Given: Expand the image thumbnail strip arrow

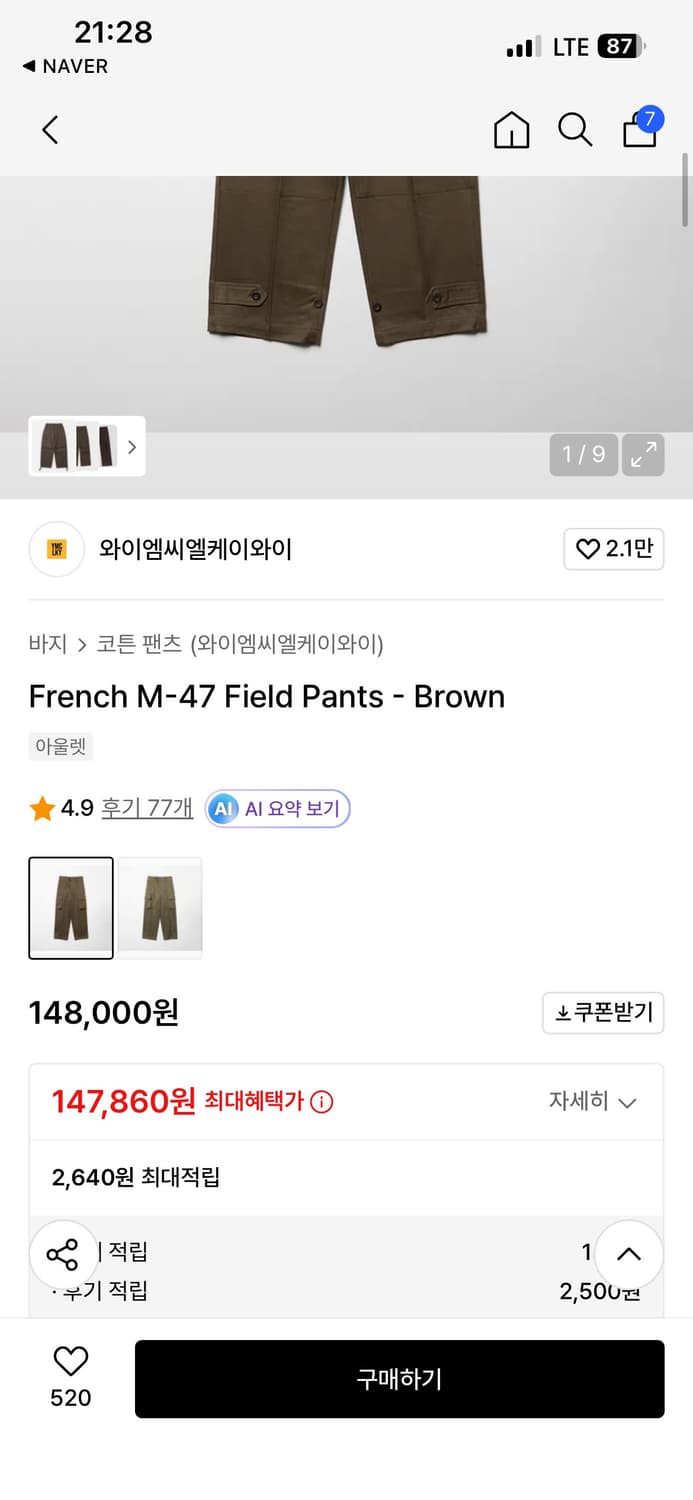Looking at the screenshot, I should [x=131, y=447].
